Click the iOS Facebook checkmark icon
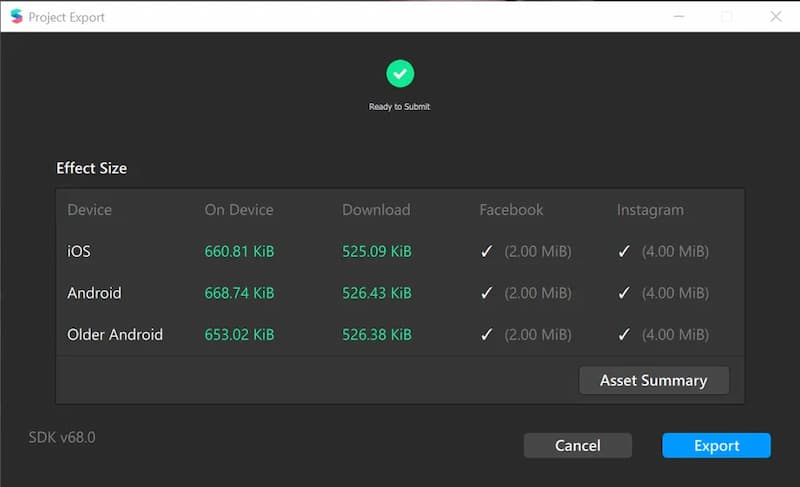Viewport: 800px width, 487px height. coord(487,251)
